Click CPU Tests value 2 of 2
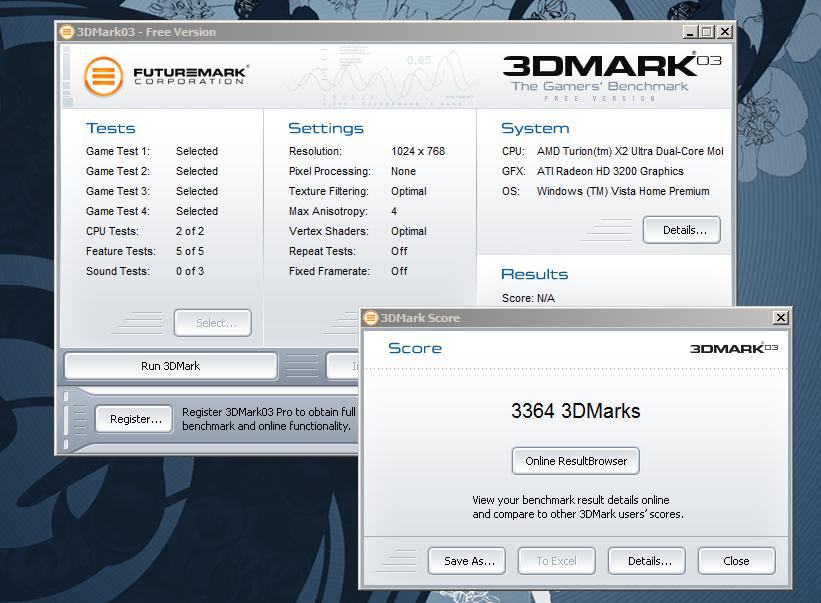Viewport: 821px width, 603px height. [x=190, y=231]
